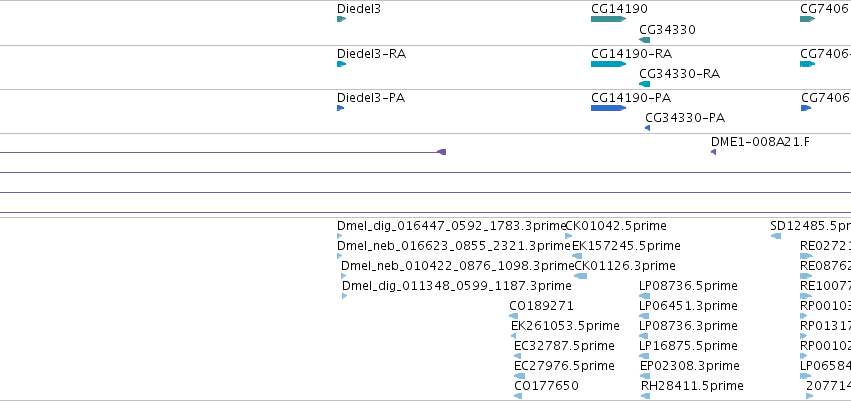The height and width of the screenshot is (401, 851).
Task: Click the LP08736.5prime EST label
Action: point(688,285)
